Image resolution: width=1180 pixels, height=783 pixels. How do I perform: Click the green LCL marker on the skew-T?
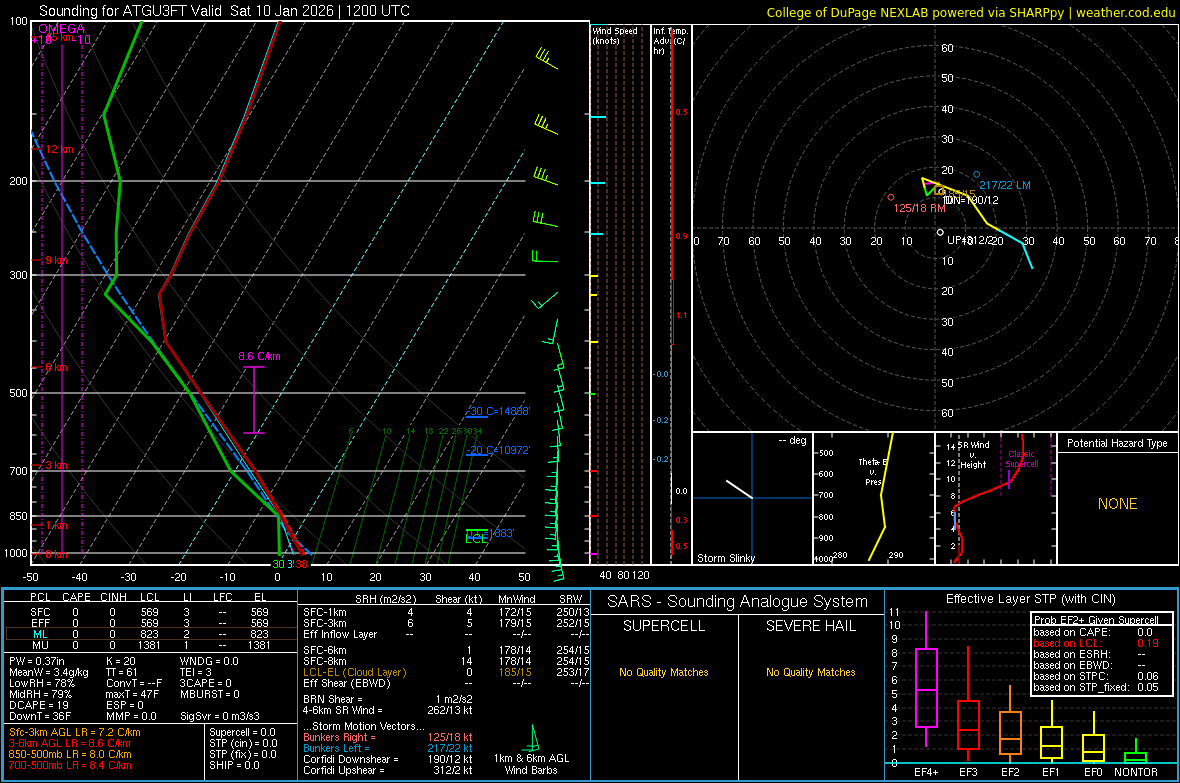pos(476,538)
